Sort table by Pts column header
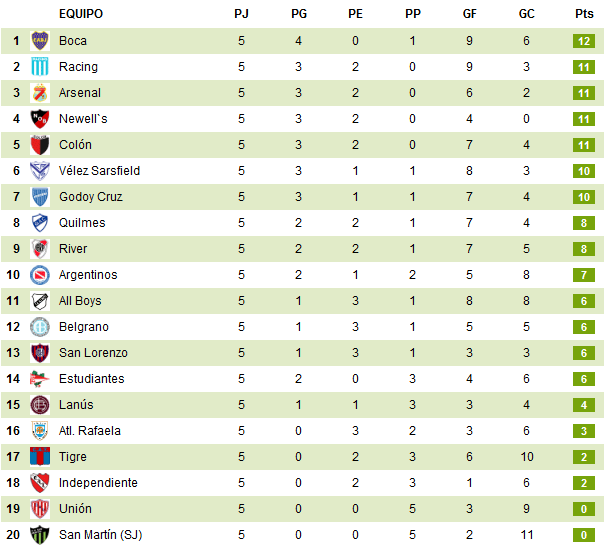 (584, 14)
